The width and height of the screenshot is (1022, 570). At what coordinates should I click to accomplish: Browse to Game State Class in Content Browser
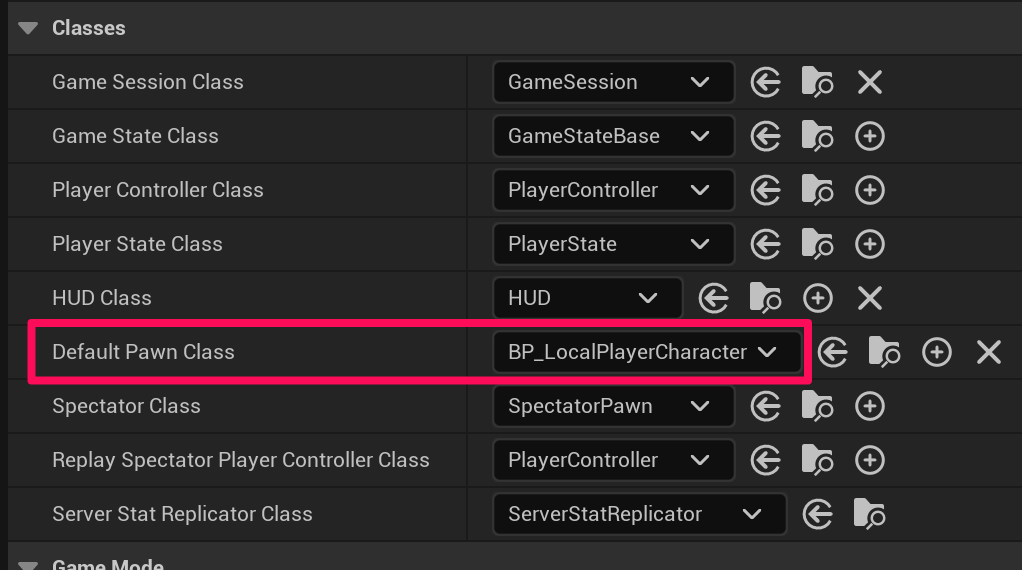[818, 136]
